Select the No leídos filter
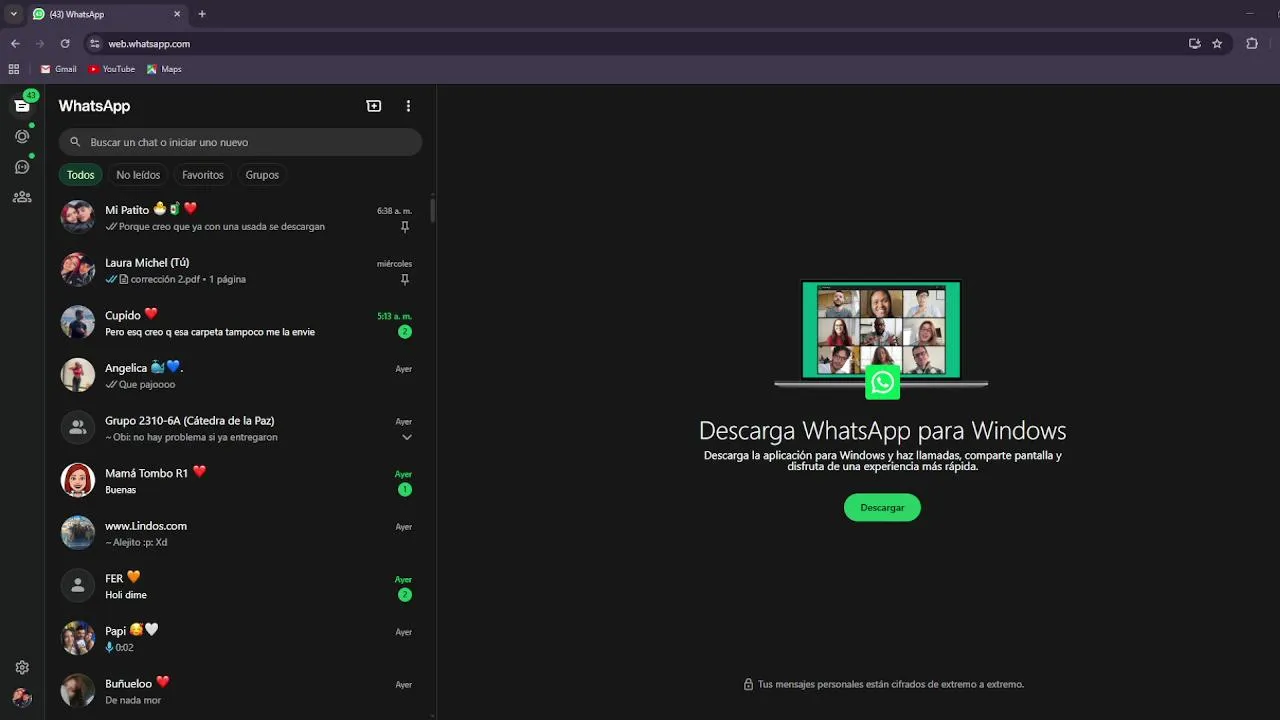The width and height of the screenshot is (1280, 720). coord(138,175)
